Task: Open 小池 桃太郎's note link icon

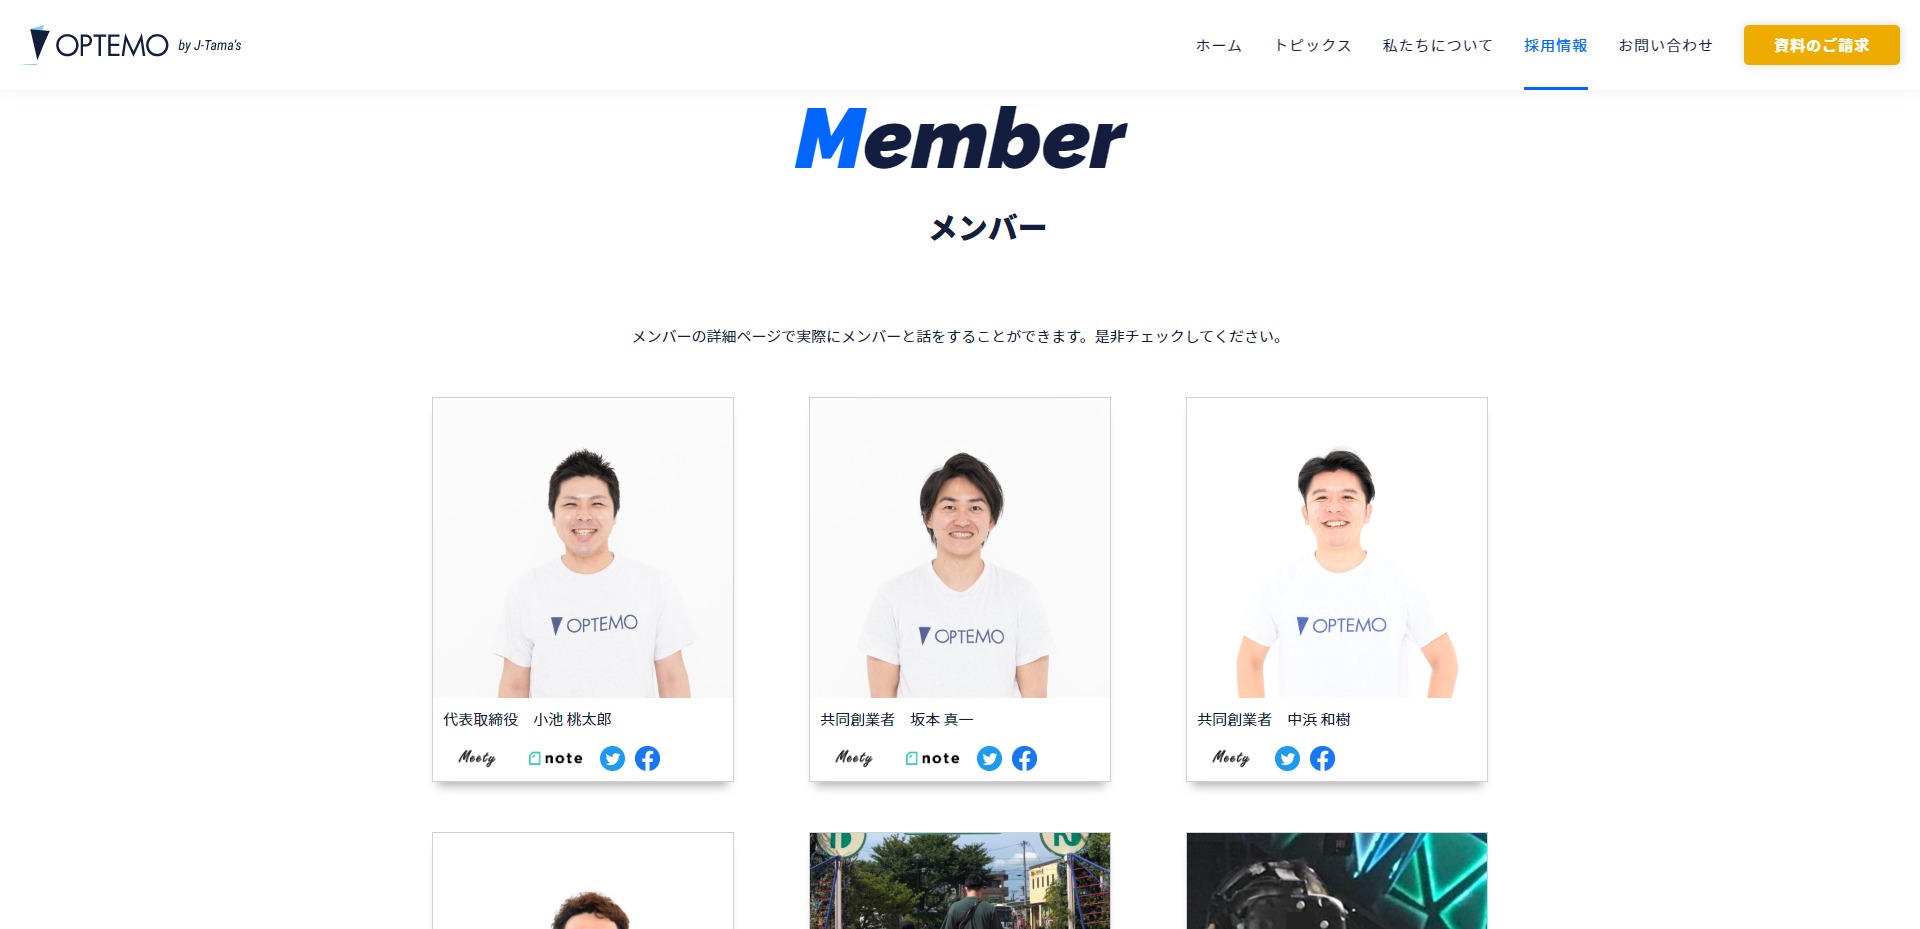Action: pos(555,759)
